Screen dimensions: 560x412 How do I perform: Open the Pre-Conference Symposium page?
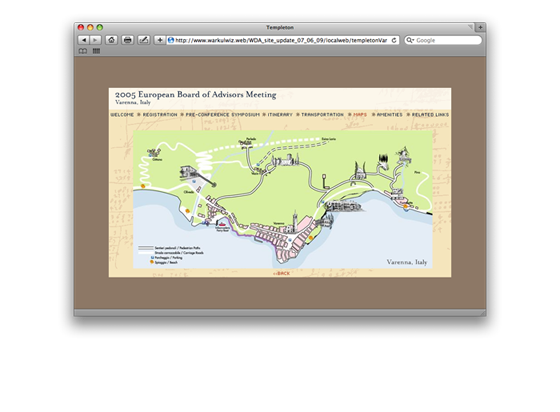point(222,115)
